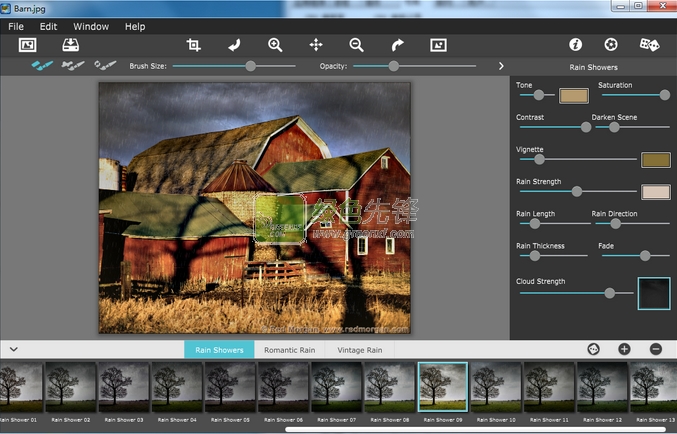Zoom out with the minus magnifier

[x=356, y=45]
